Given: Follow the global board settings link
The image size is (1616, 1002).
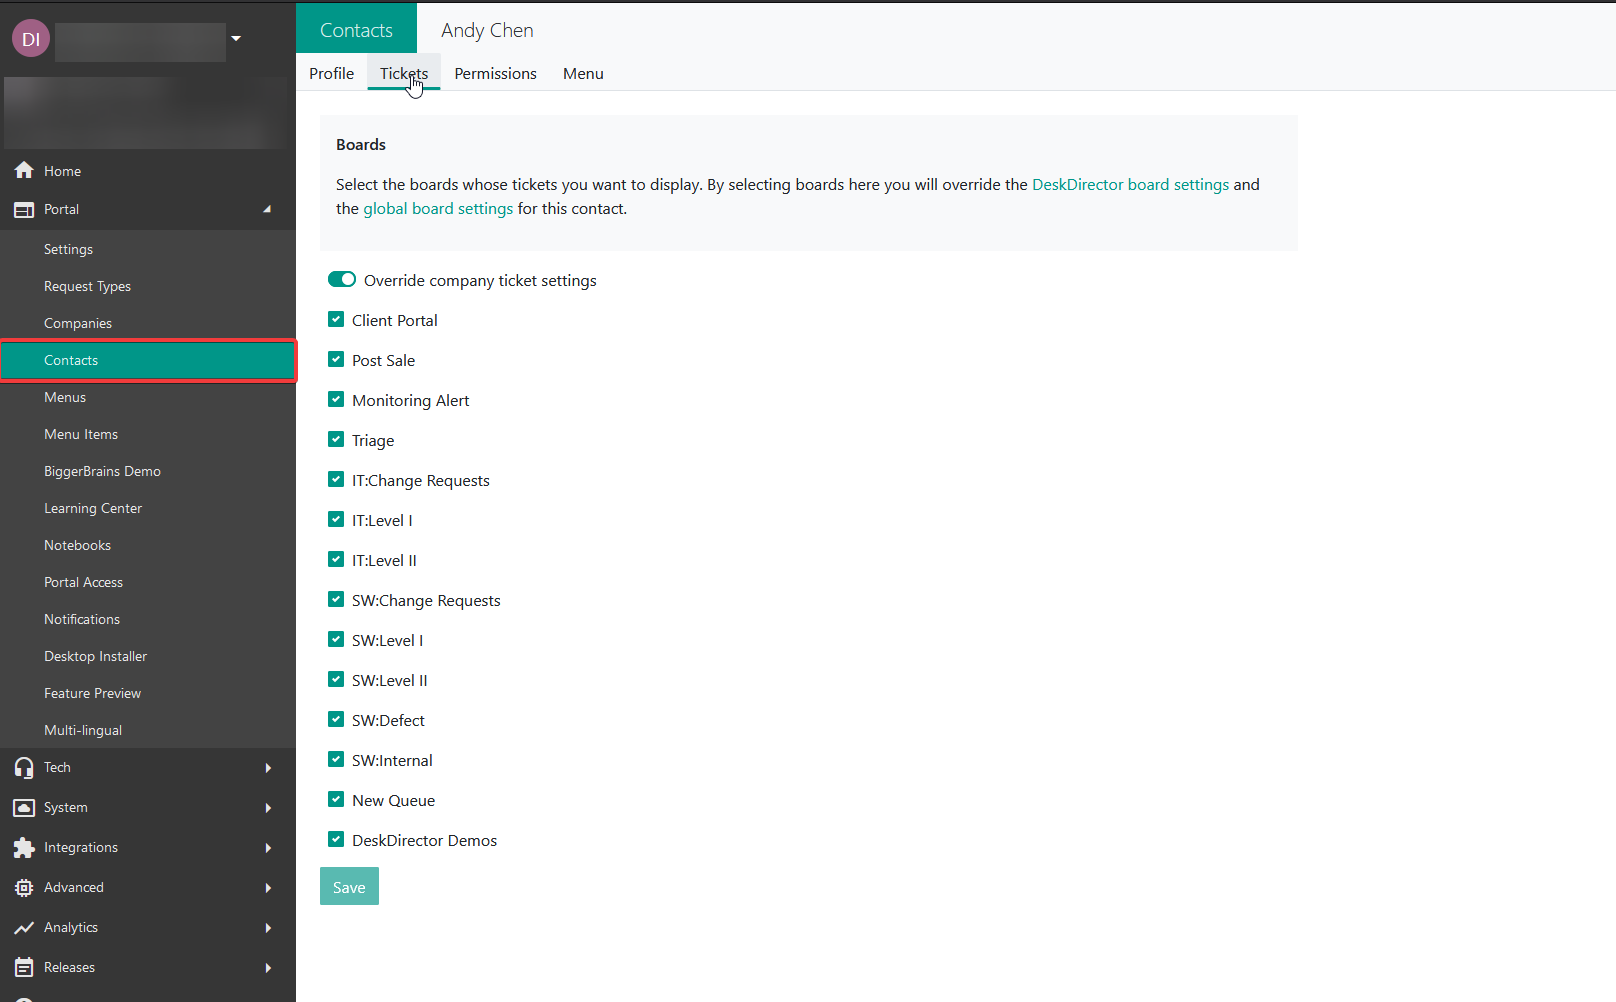Looking at the screenshot, I should tap(438, 208).
